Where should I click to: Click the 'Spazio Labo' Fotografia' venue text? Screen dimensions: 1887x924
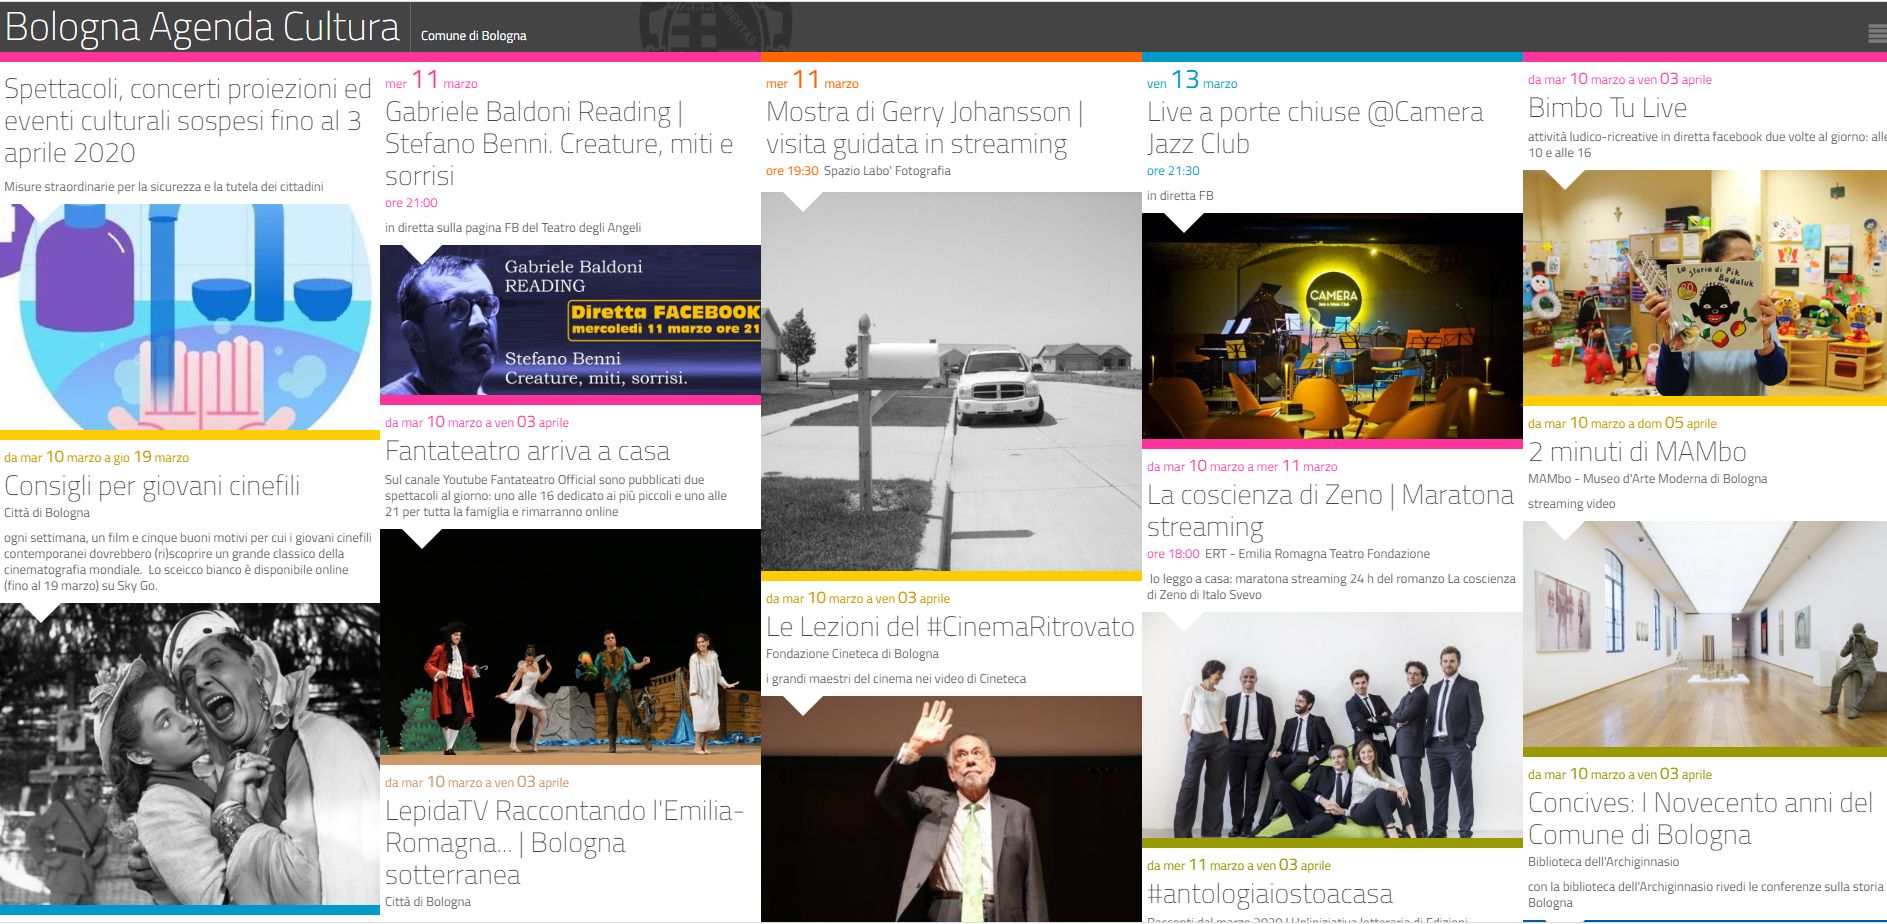[887, 171]
